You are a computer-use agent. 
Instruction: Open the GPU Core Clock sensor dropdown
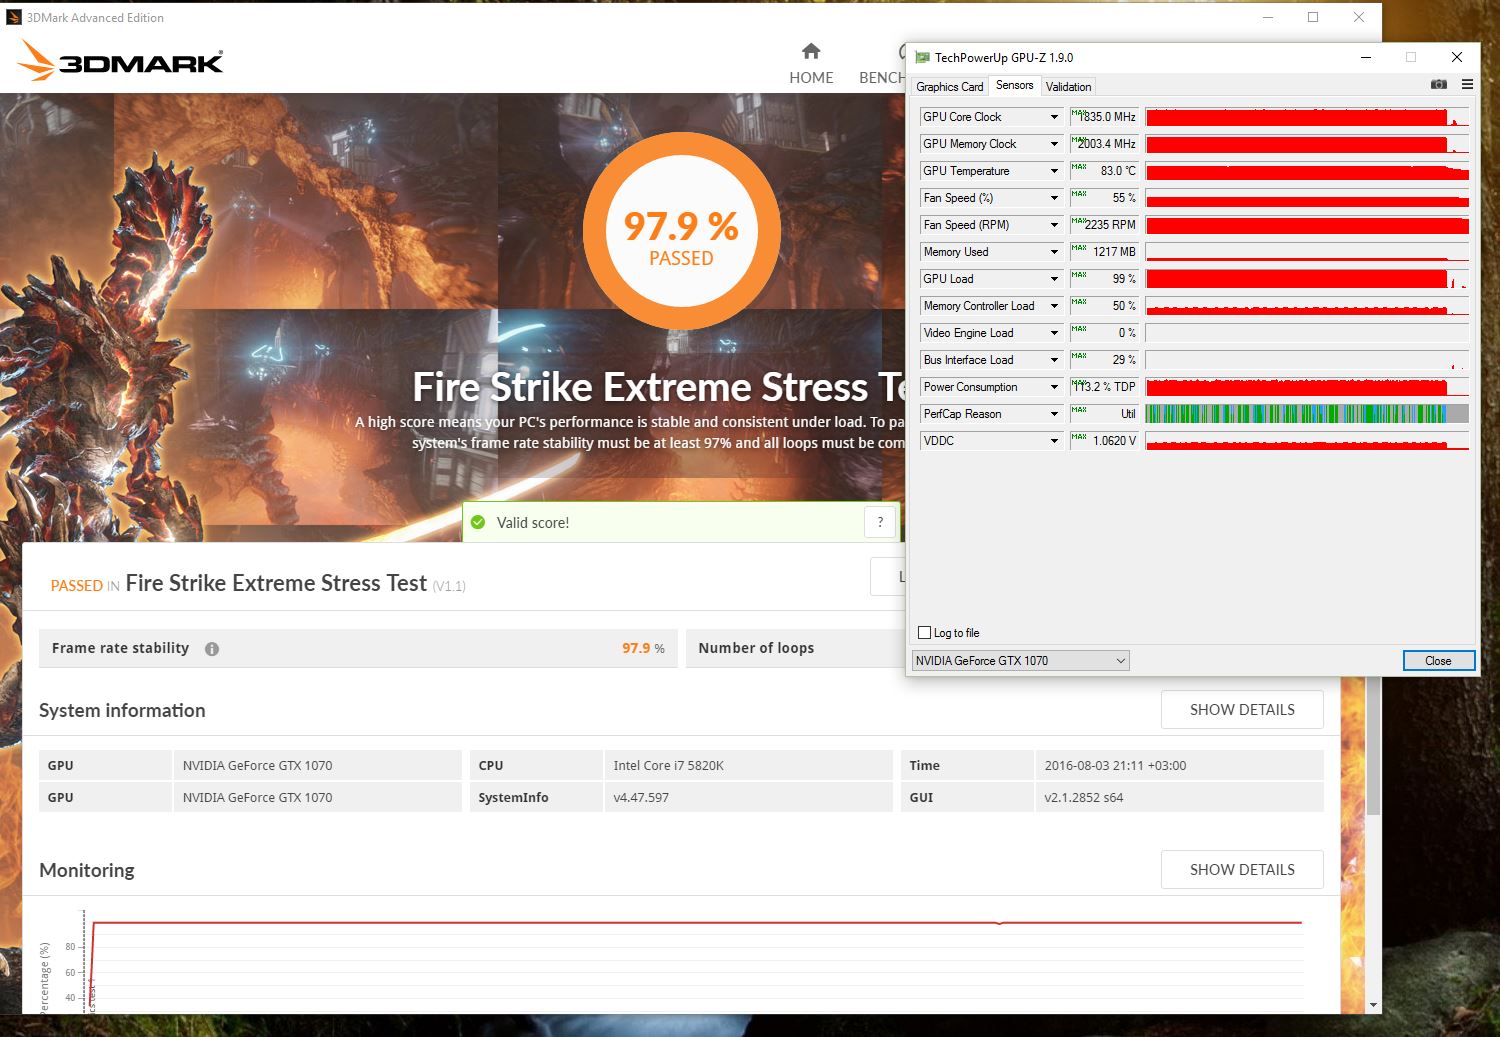point(1054,117)
